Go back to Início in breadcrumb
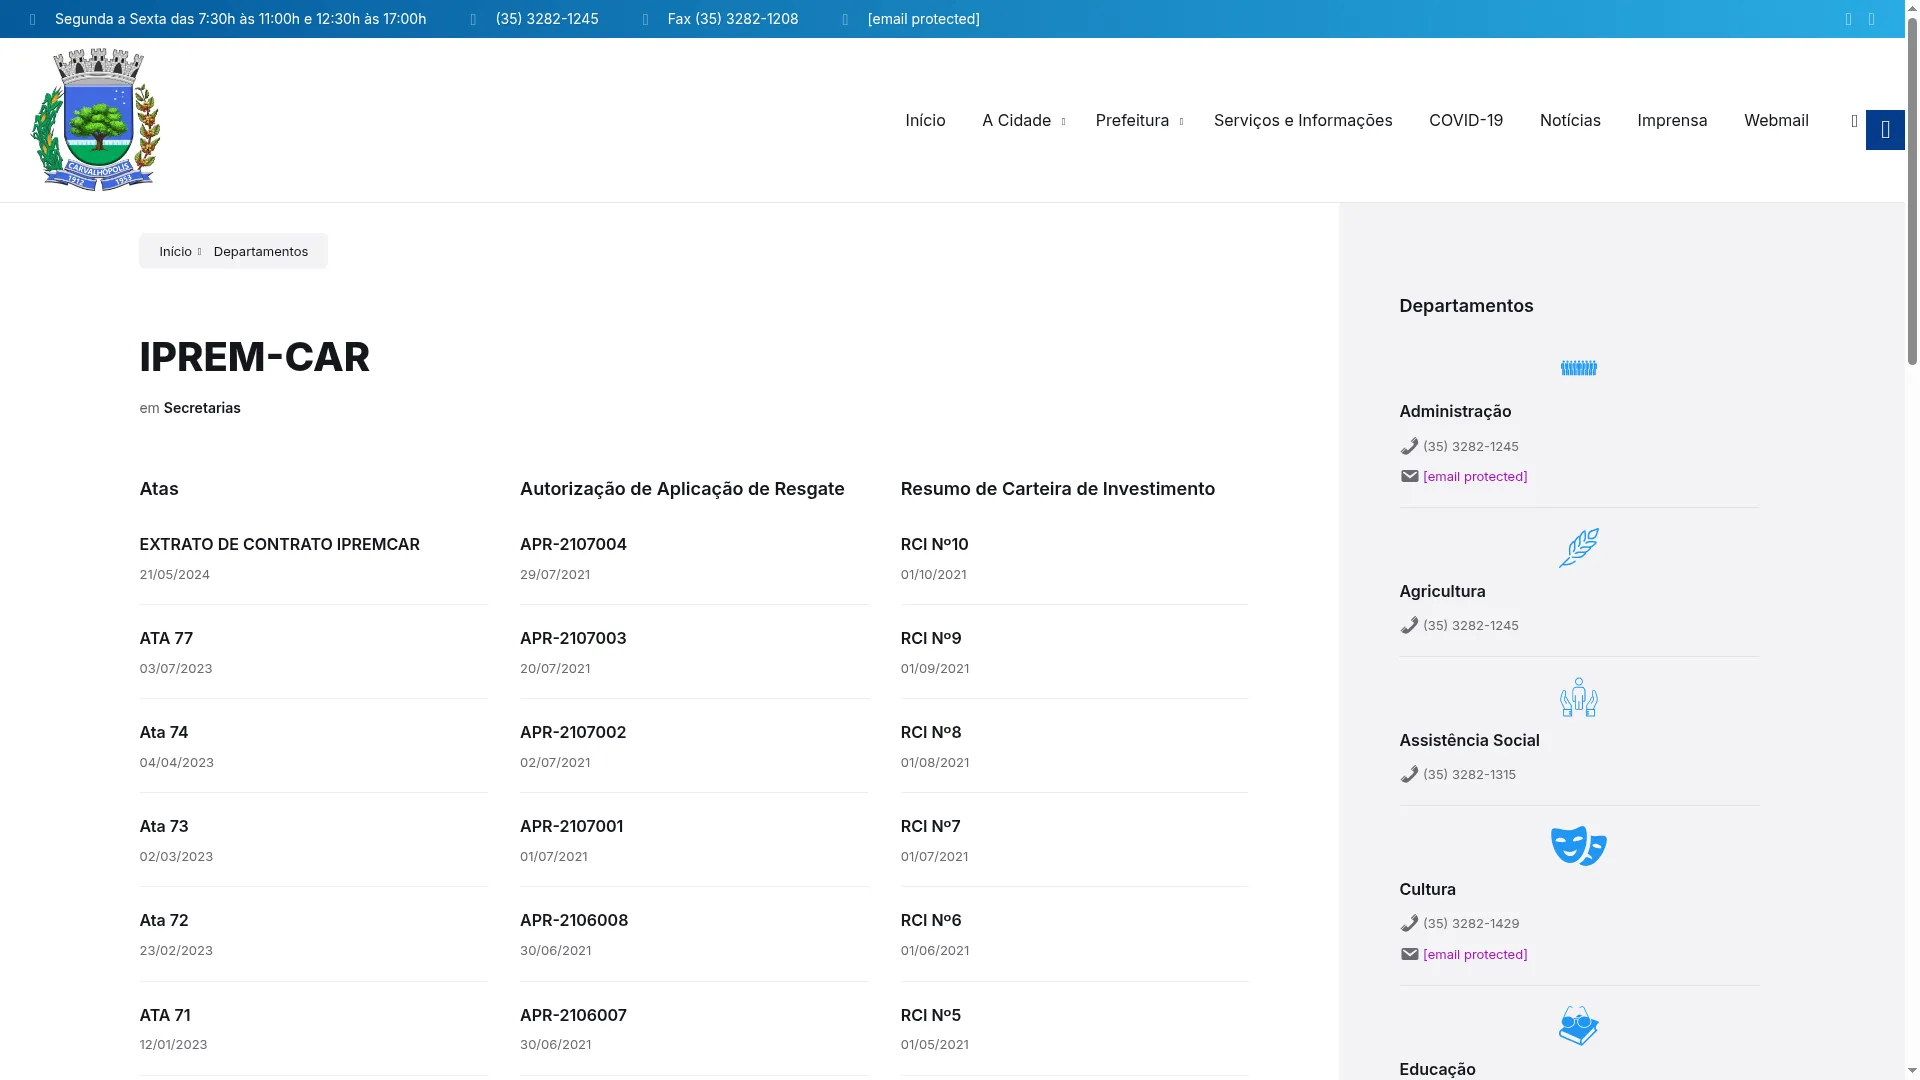1920x1080 pixels. click(175, 252)
